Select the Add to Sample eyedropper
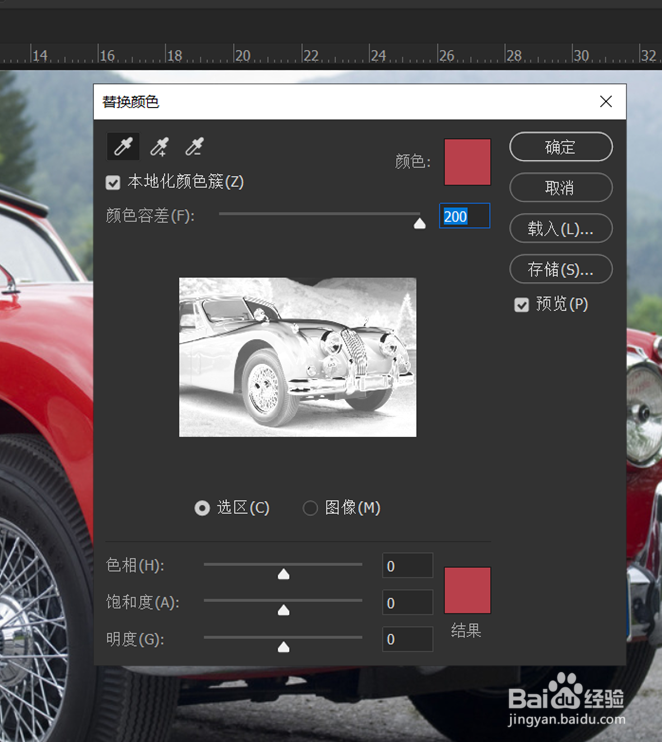The height and width of the screenshot is (742, 662). (159, 147)
